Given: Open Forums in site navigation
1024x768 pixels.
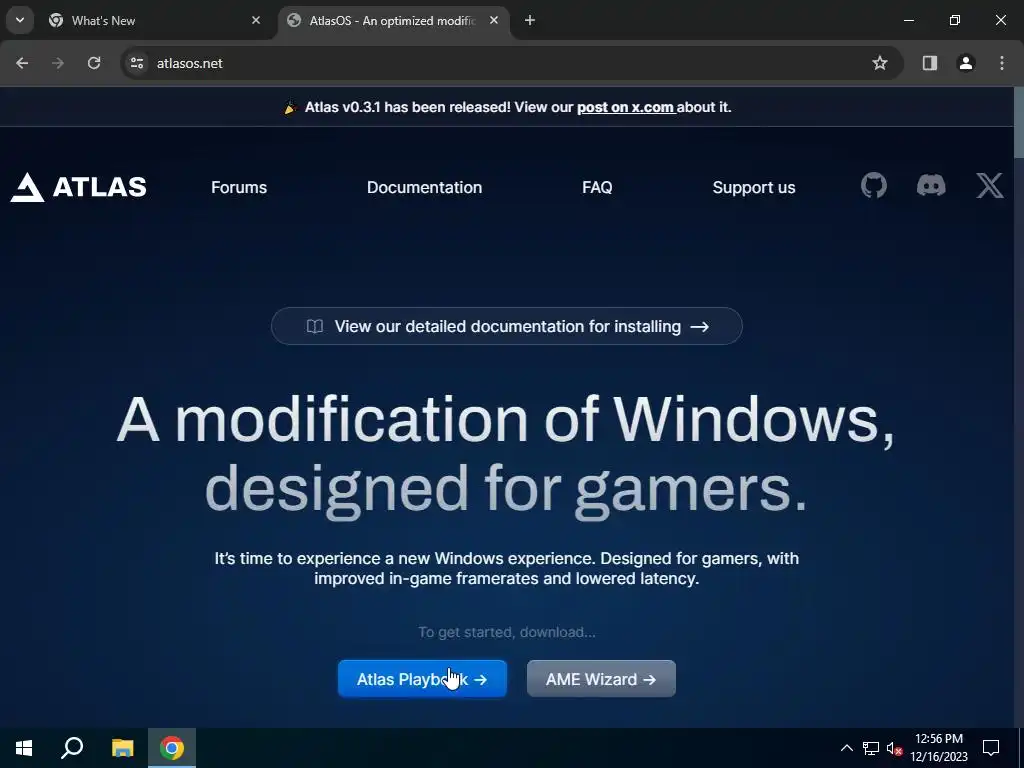Looking at the screenshot, I should (239, 187).
